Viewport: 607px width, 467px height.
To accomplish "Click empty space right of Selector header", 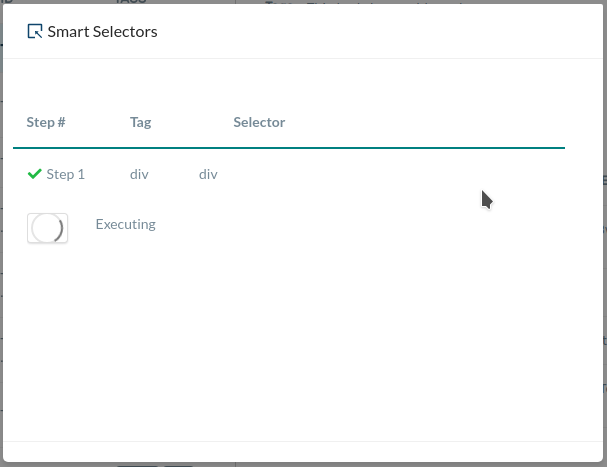I will tap(420, 122).
